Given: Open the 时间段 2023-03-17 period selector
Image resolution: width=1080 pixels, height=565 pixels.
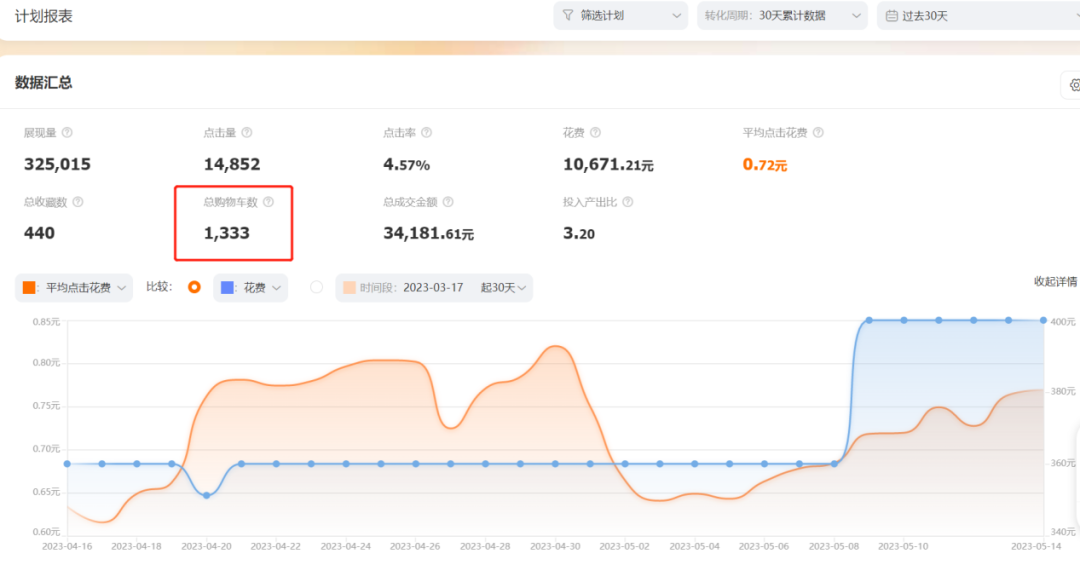Looking at the screenshot, I should [x=434, y=288].
